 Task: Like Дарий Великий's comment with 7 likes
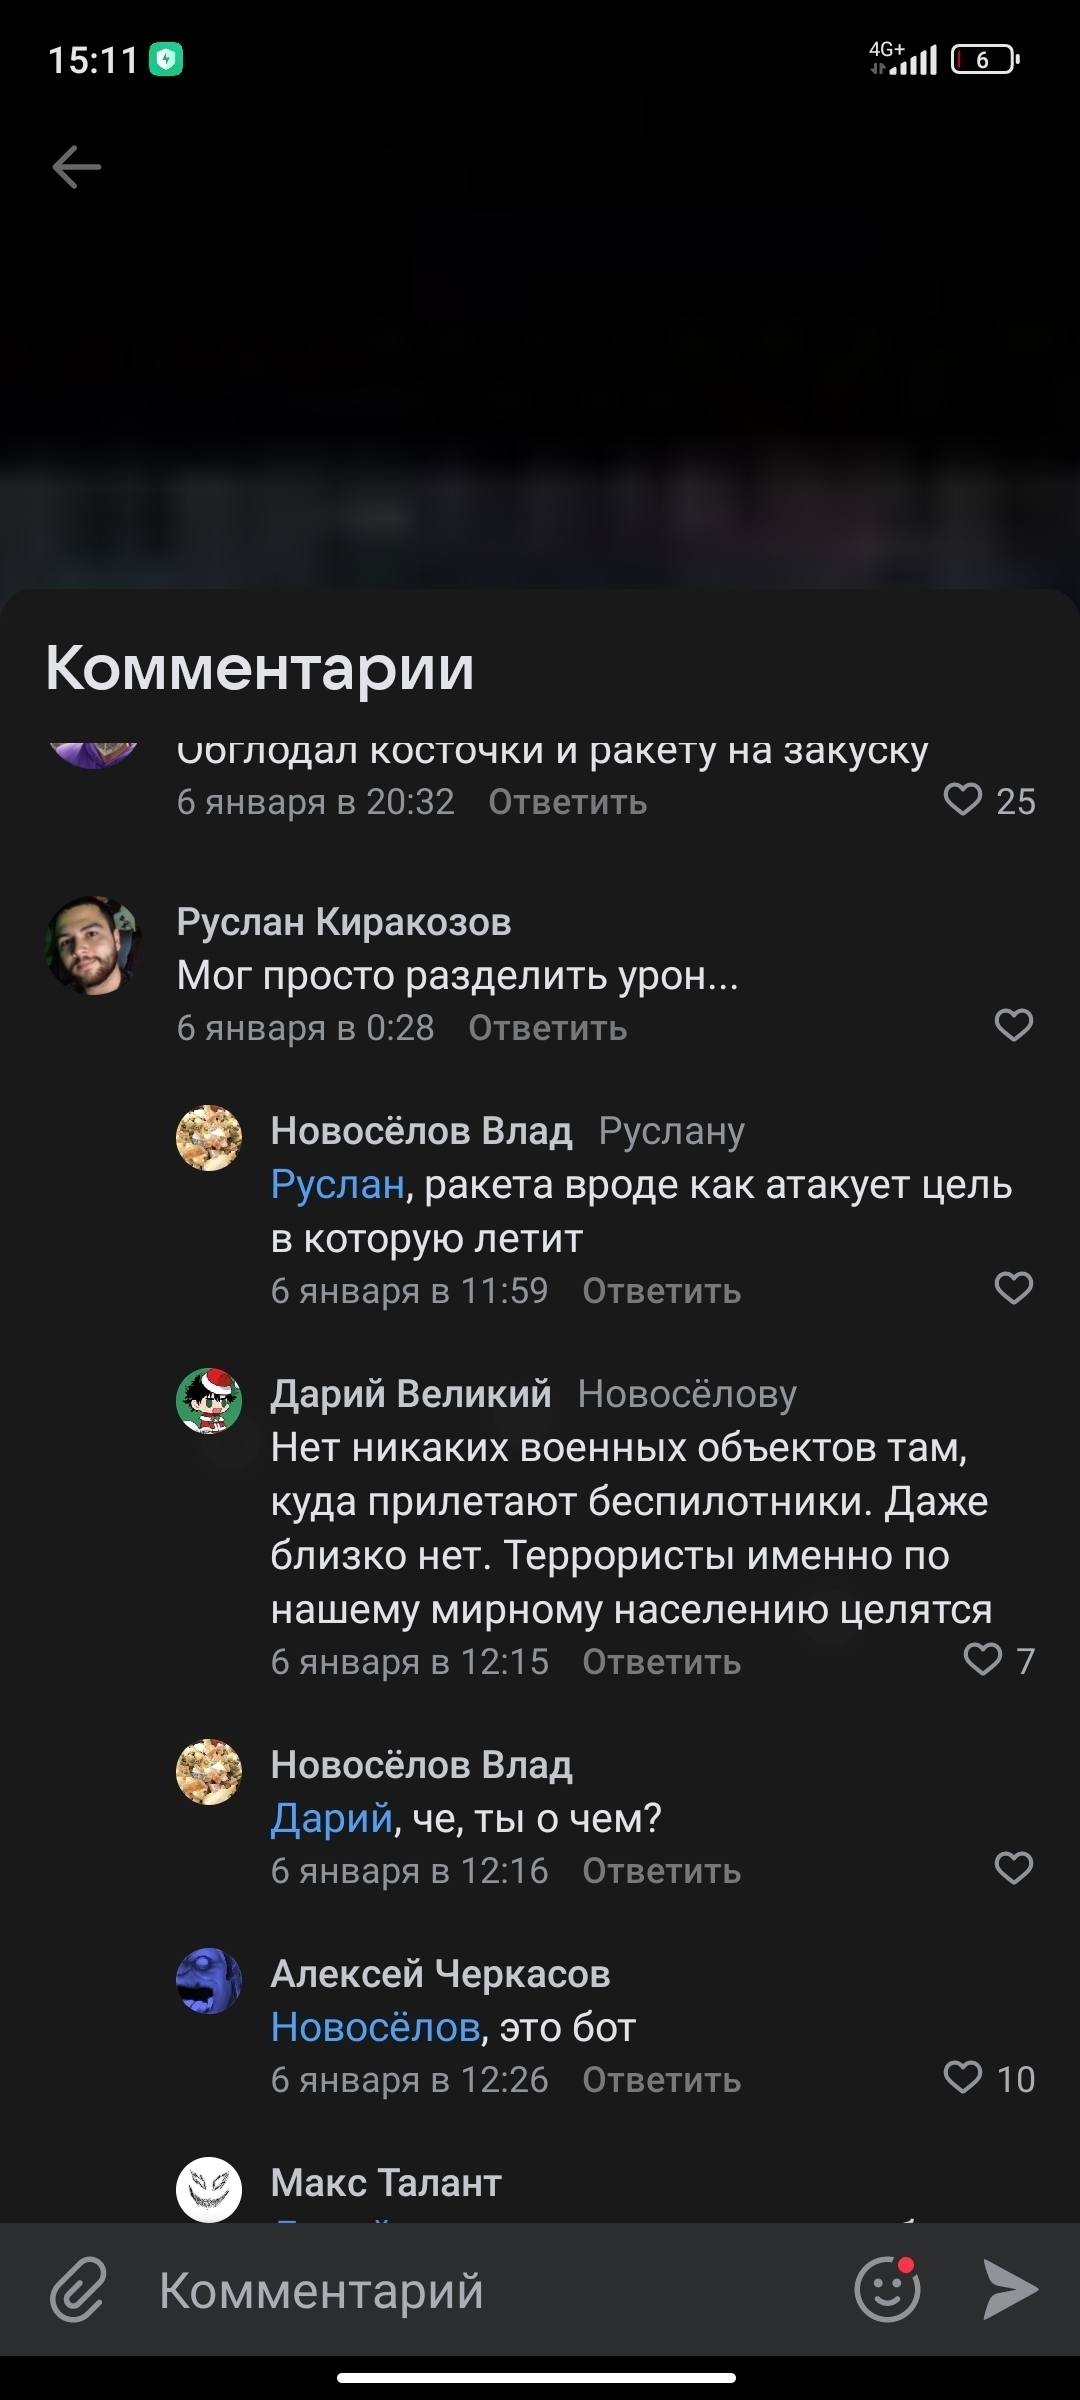point(983,1660)
